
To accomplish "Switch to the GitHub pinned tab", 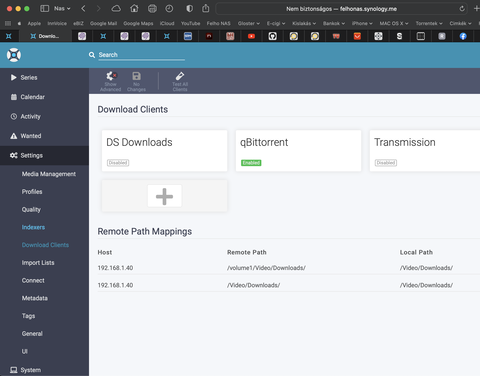I will pyautogui.click(x=273, y=36).
